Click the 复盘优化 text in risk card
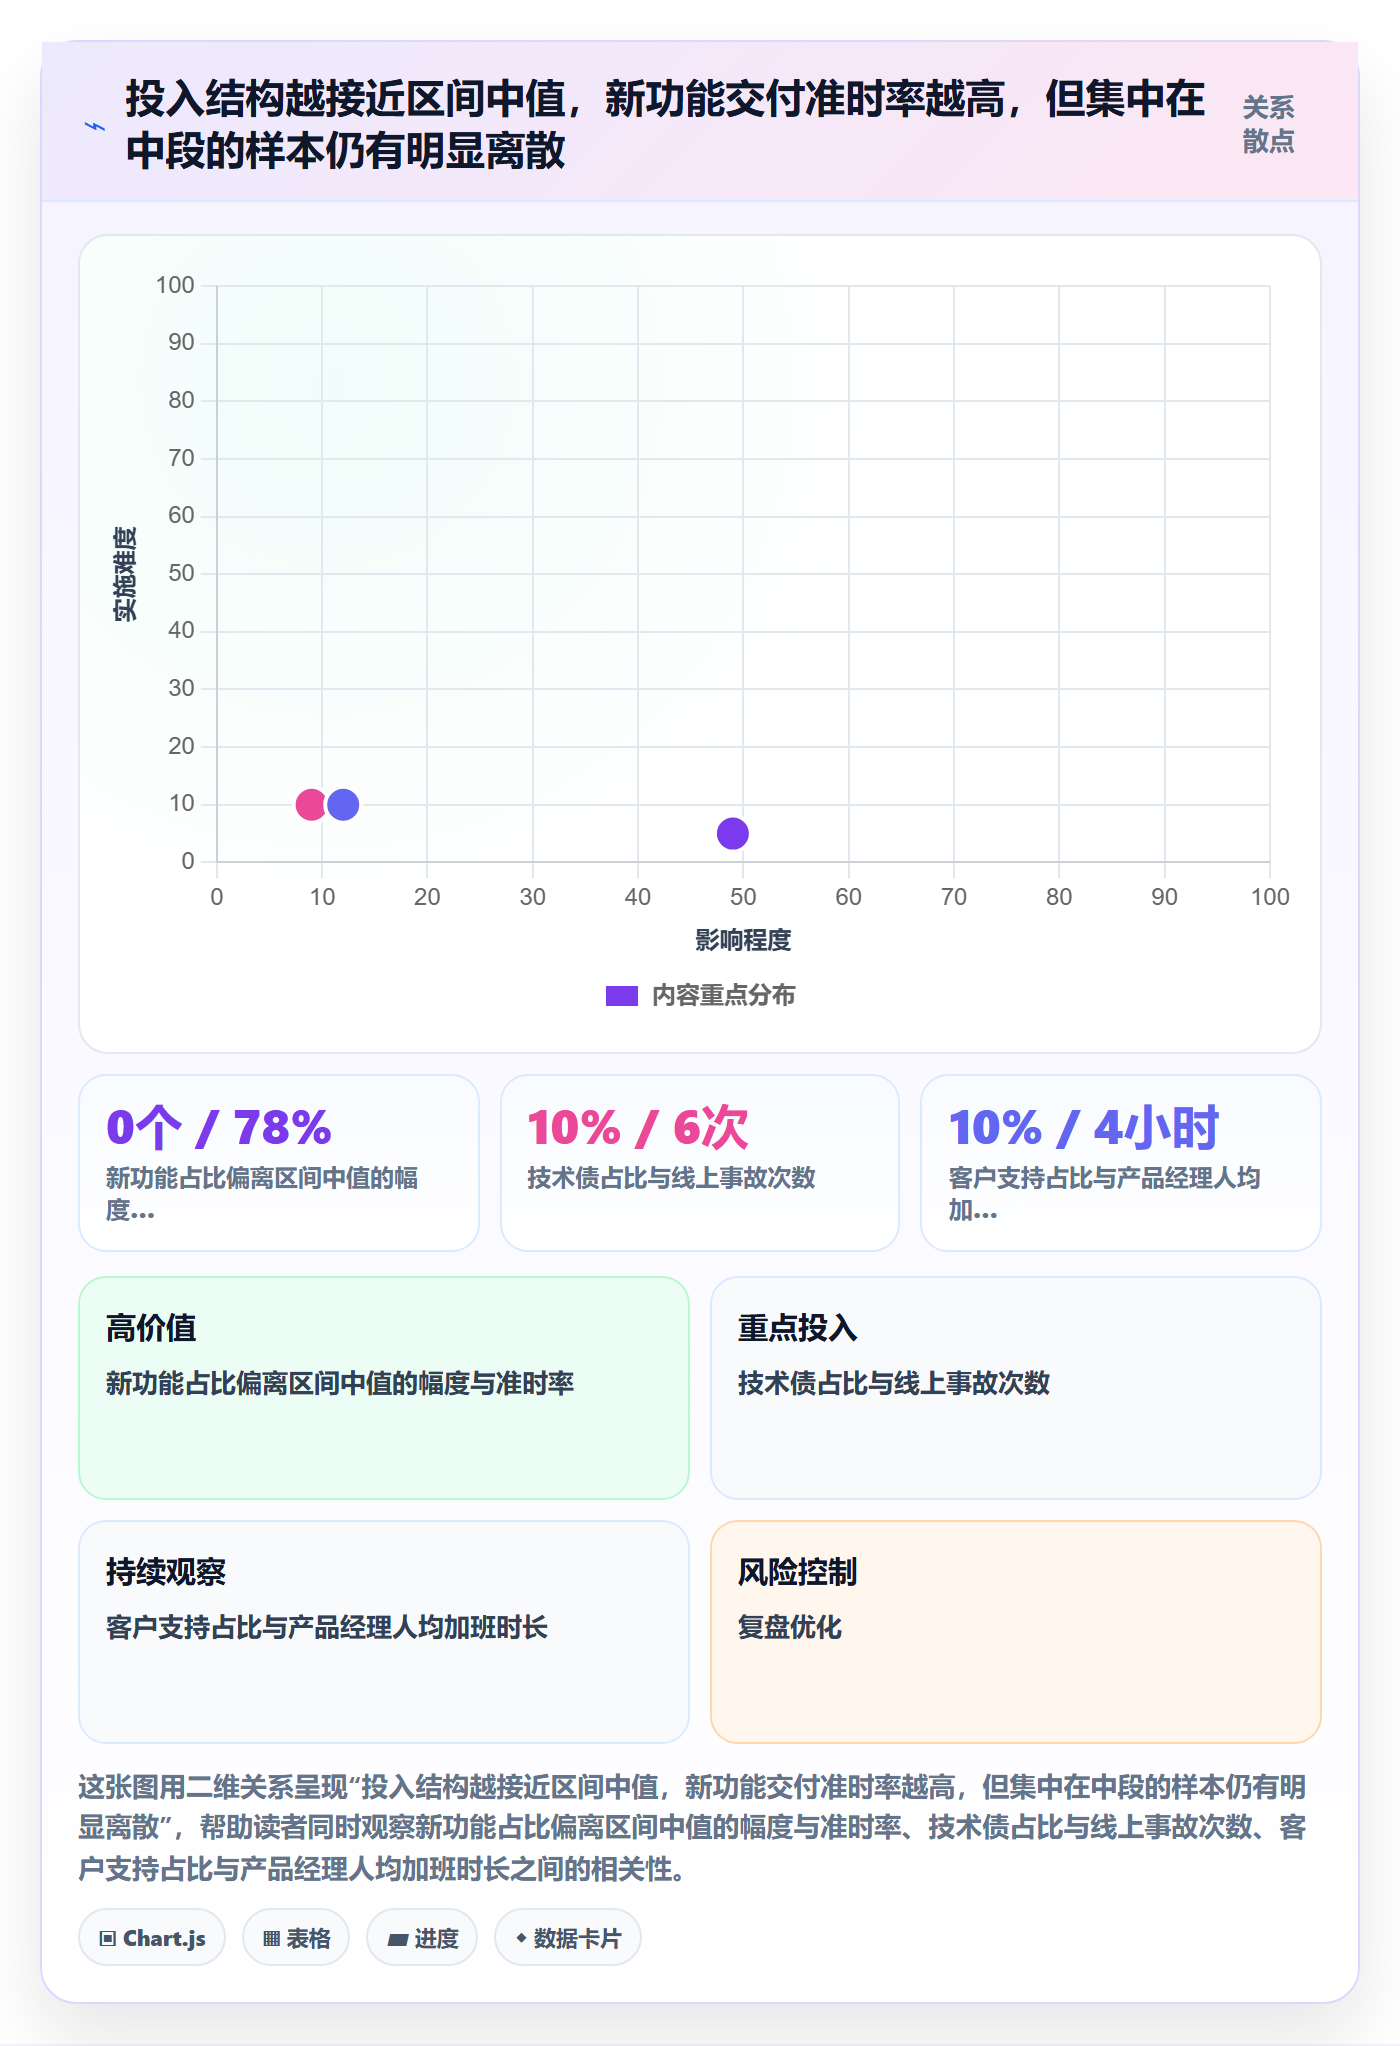This screenshot has width=1400, height=2046. (790, 1627)
